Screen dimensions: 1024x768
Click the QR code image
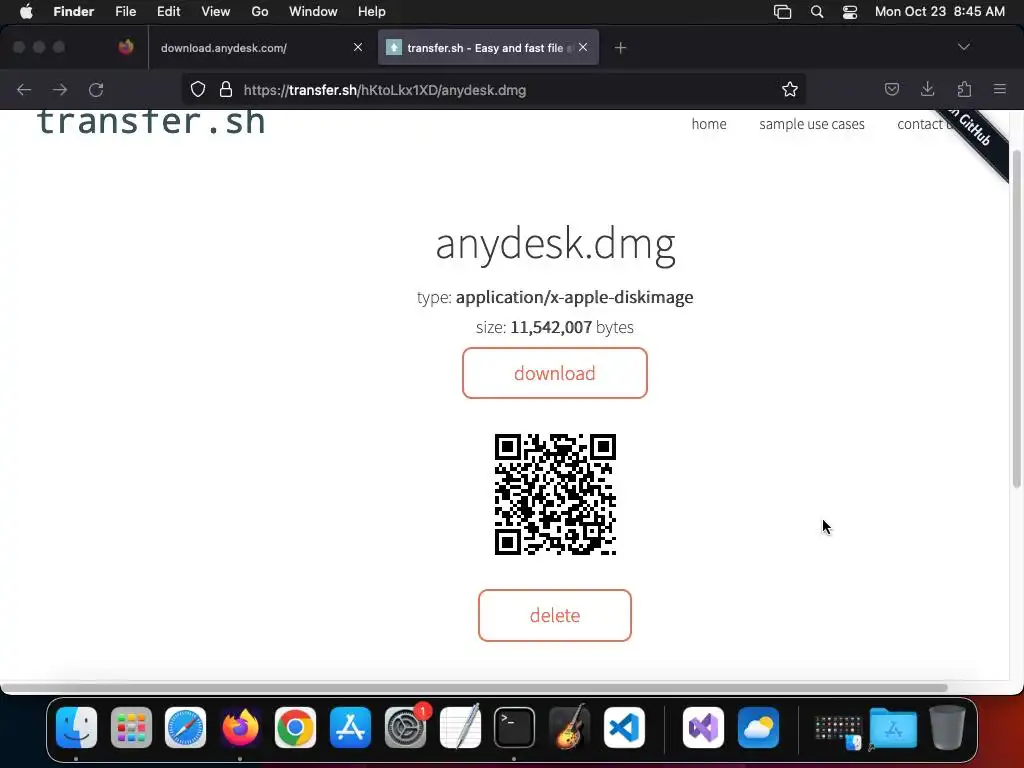pos(555,494)
